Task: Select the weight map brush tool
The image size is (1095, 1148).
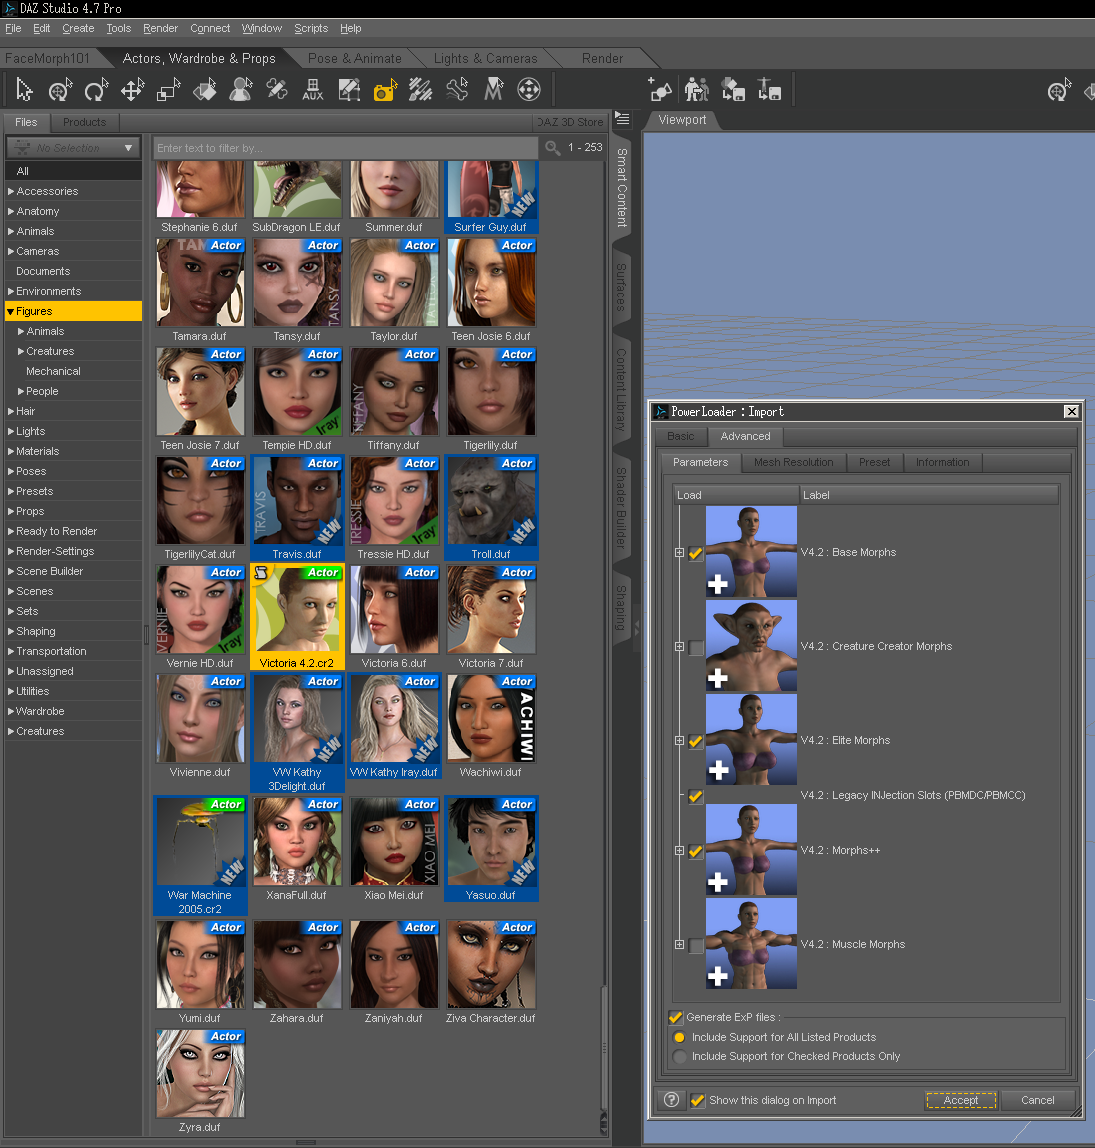Action: [x=420, y=90]
